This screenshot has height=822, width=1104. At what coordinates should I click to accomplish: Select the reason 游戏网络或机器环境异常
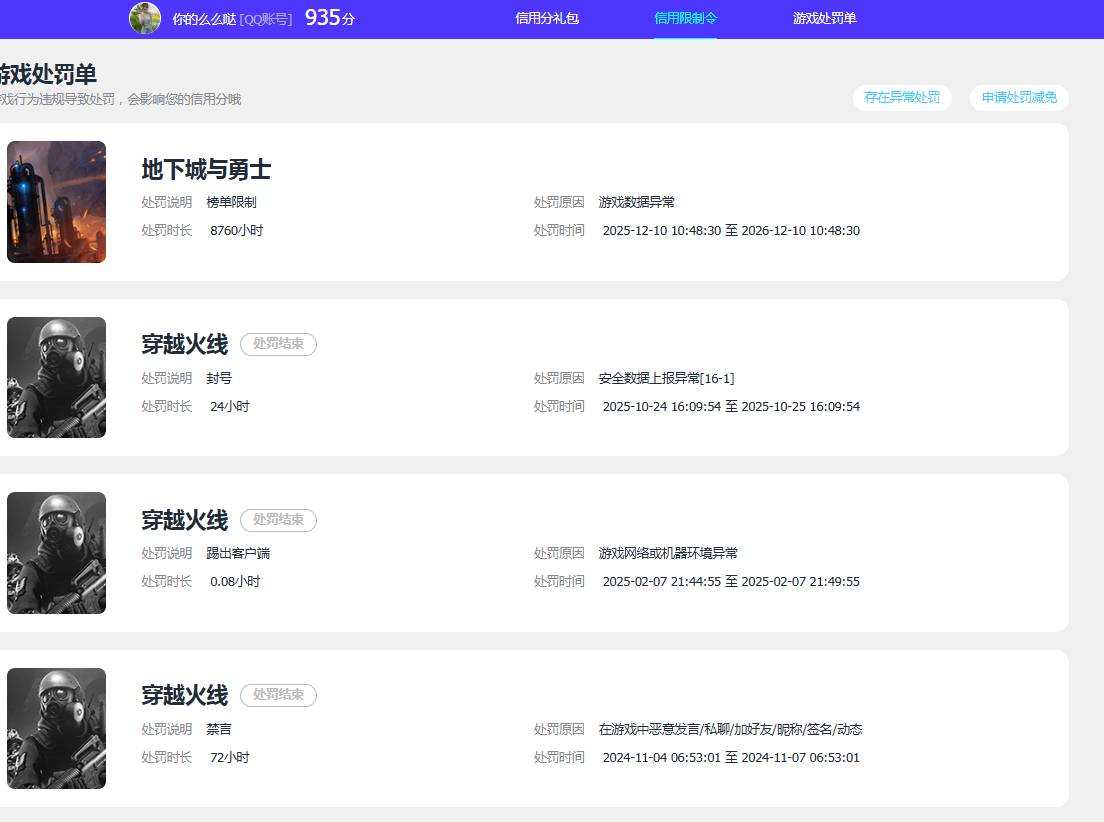click(x=668, y=553)
